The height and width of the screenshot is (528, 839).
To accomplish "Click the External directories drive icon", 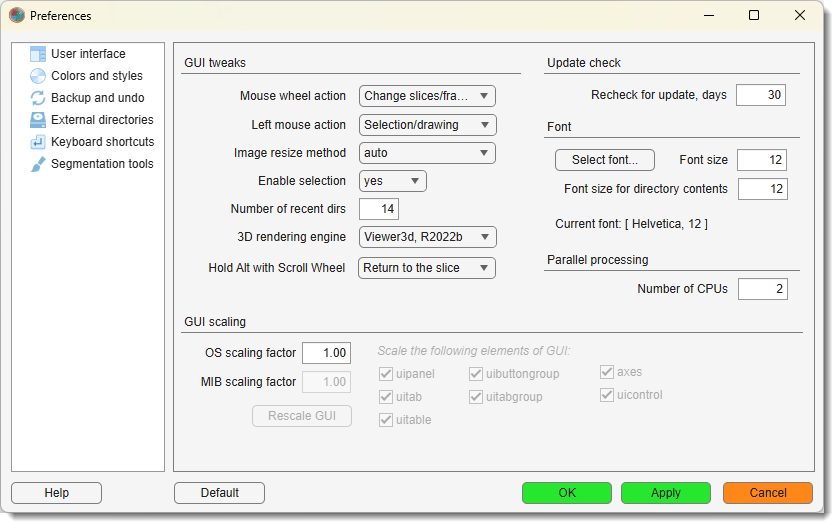I will [37, 120].
